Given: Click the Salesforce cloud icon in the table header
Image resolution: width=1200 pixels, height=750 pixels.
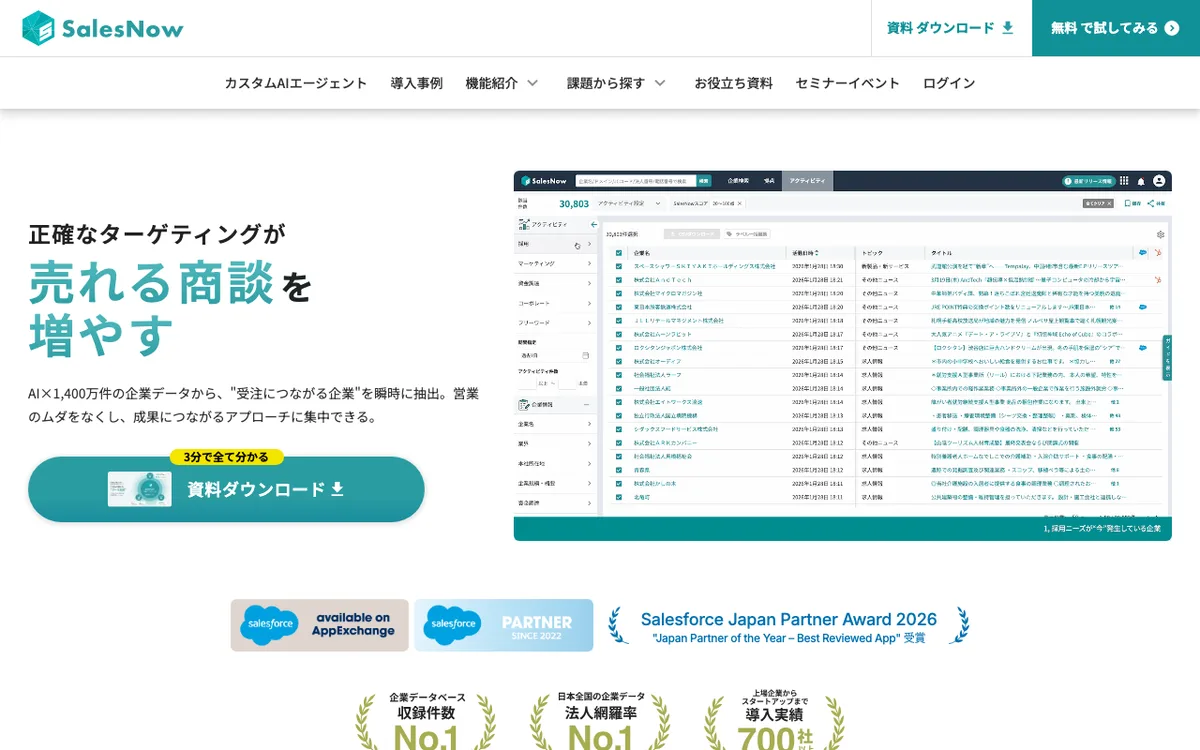Looking at the screenshot, I should coord(1143,253).
